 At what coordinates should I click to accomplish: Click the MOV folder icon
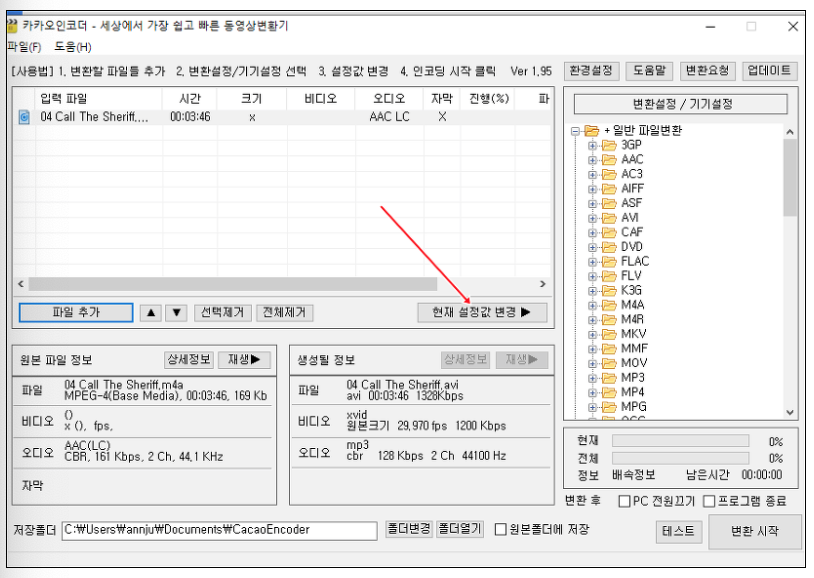pos(609,363)
